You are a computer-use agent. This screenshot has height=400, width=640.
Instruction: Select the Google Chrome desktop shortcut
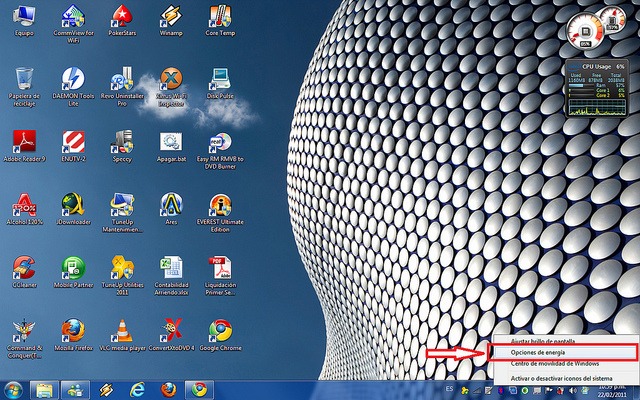pos(221,330)
